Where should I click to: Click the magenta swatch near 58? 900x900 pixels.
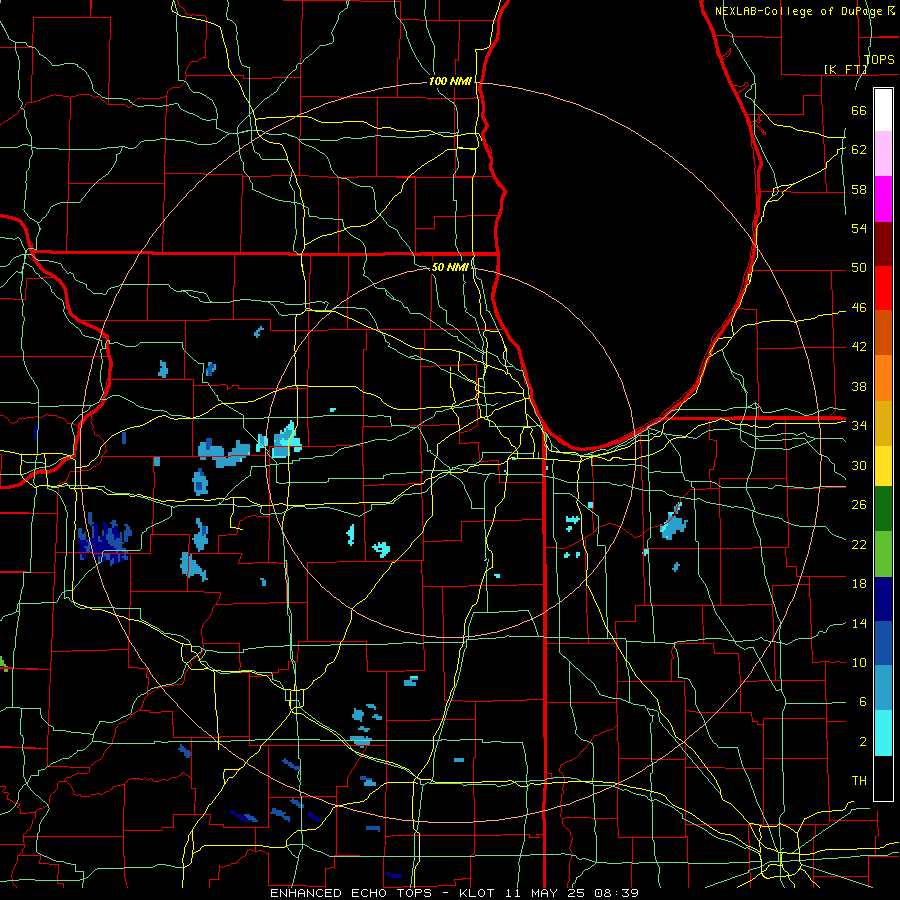click(x=883, y=199)
